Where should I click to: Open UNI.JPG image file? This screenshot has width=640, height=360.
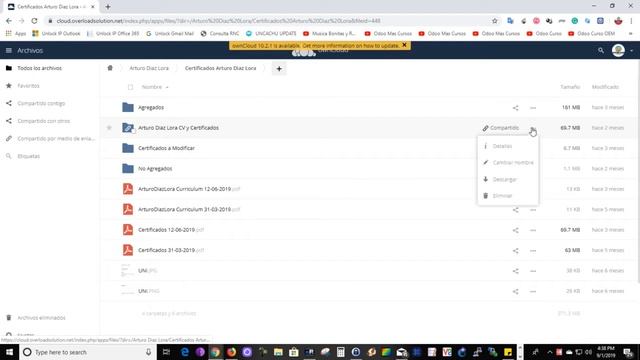(147, 271)
